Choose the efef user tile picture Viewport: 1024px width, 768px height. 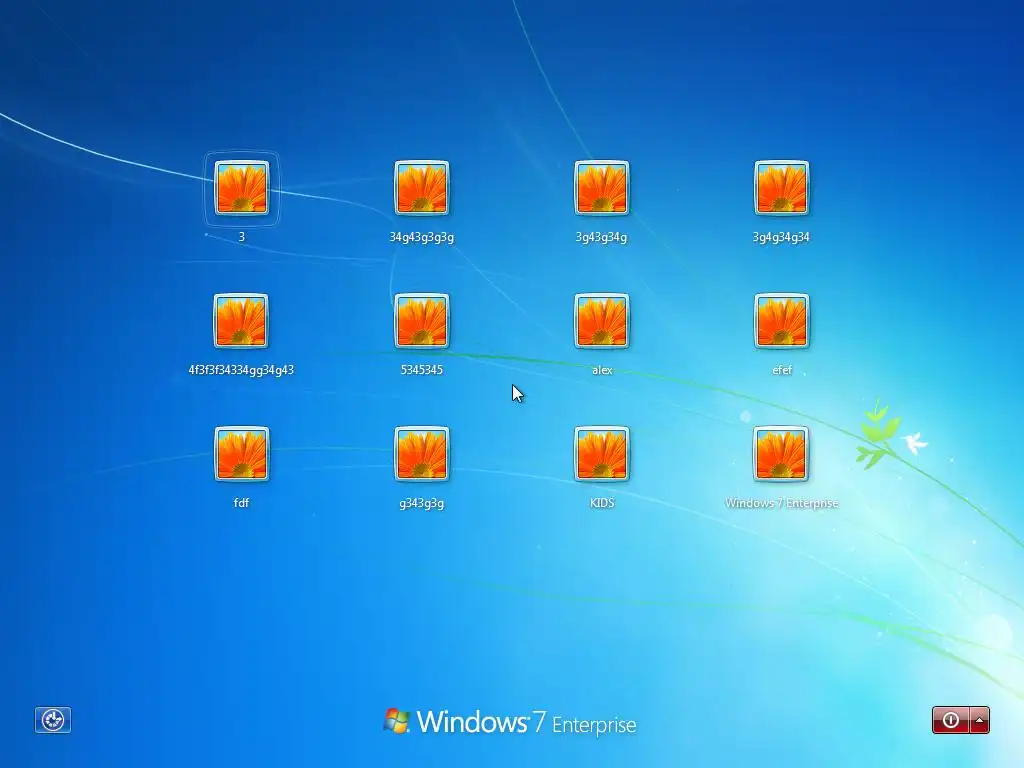(781, 321)
